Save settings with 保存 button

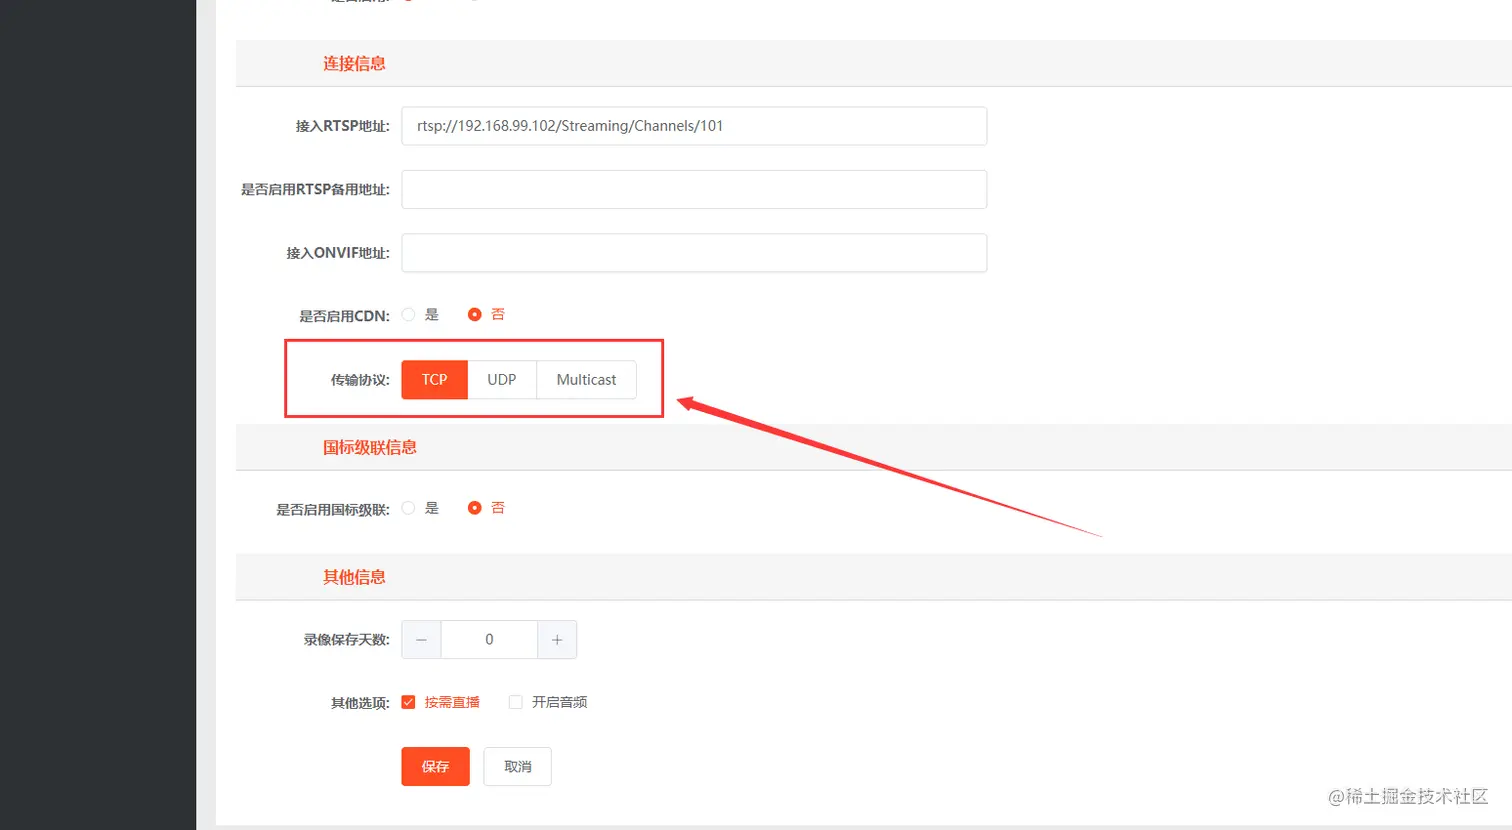click(436, 767)
